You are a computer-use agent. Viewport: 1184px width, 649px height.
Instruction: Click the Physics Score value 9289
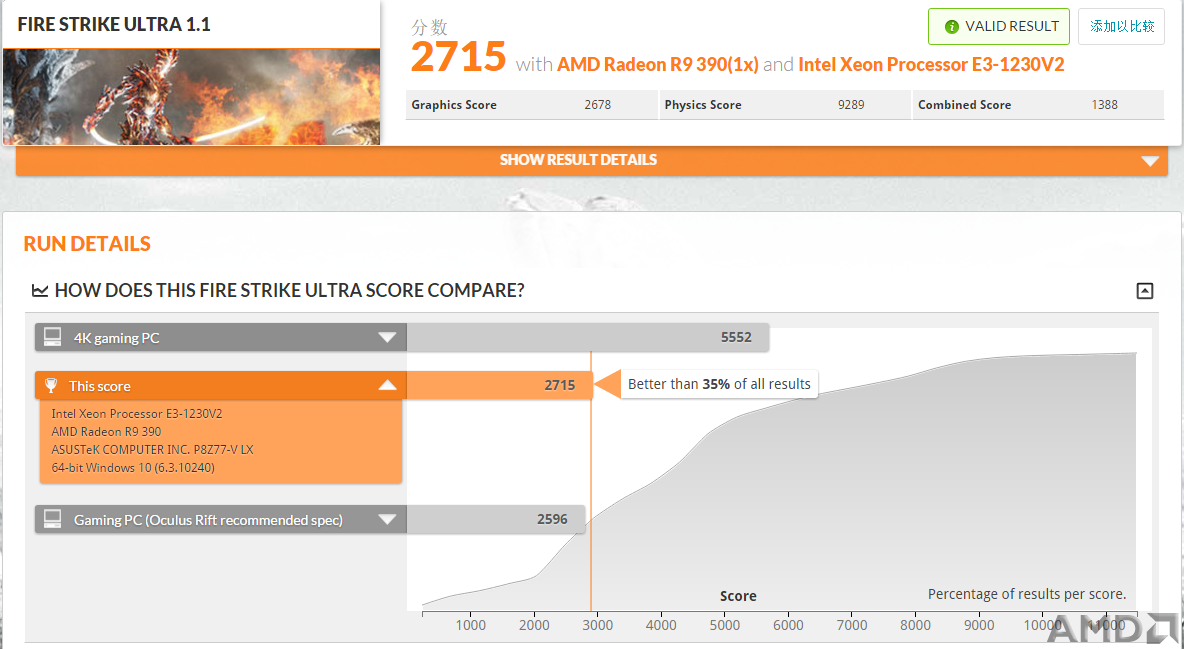click(x=851, y=105)
